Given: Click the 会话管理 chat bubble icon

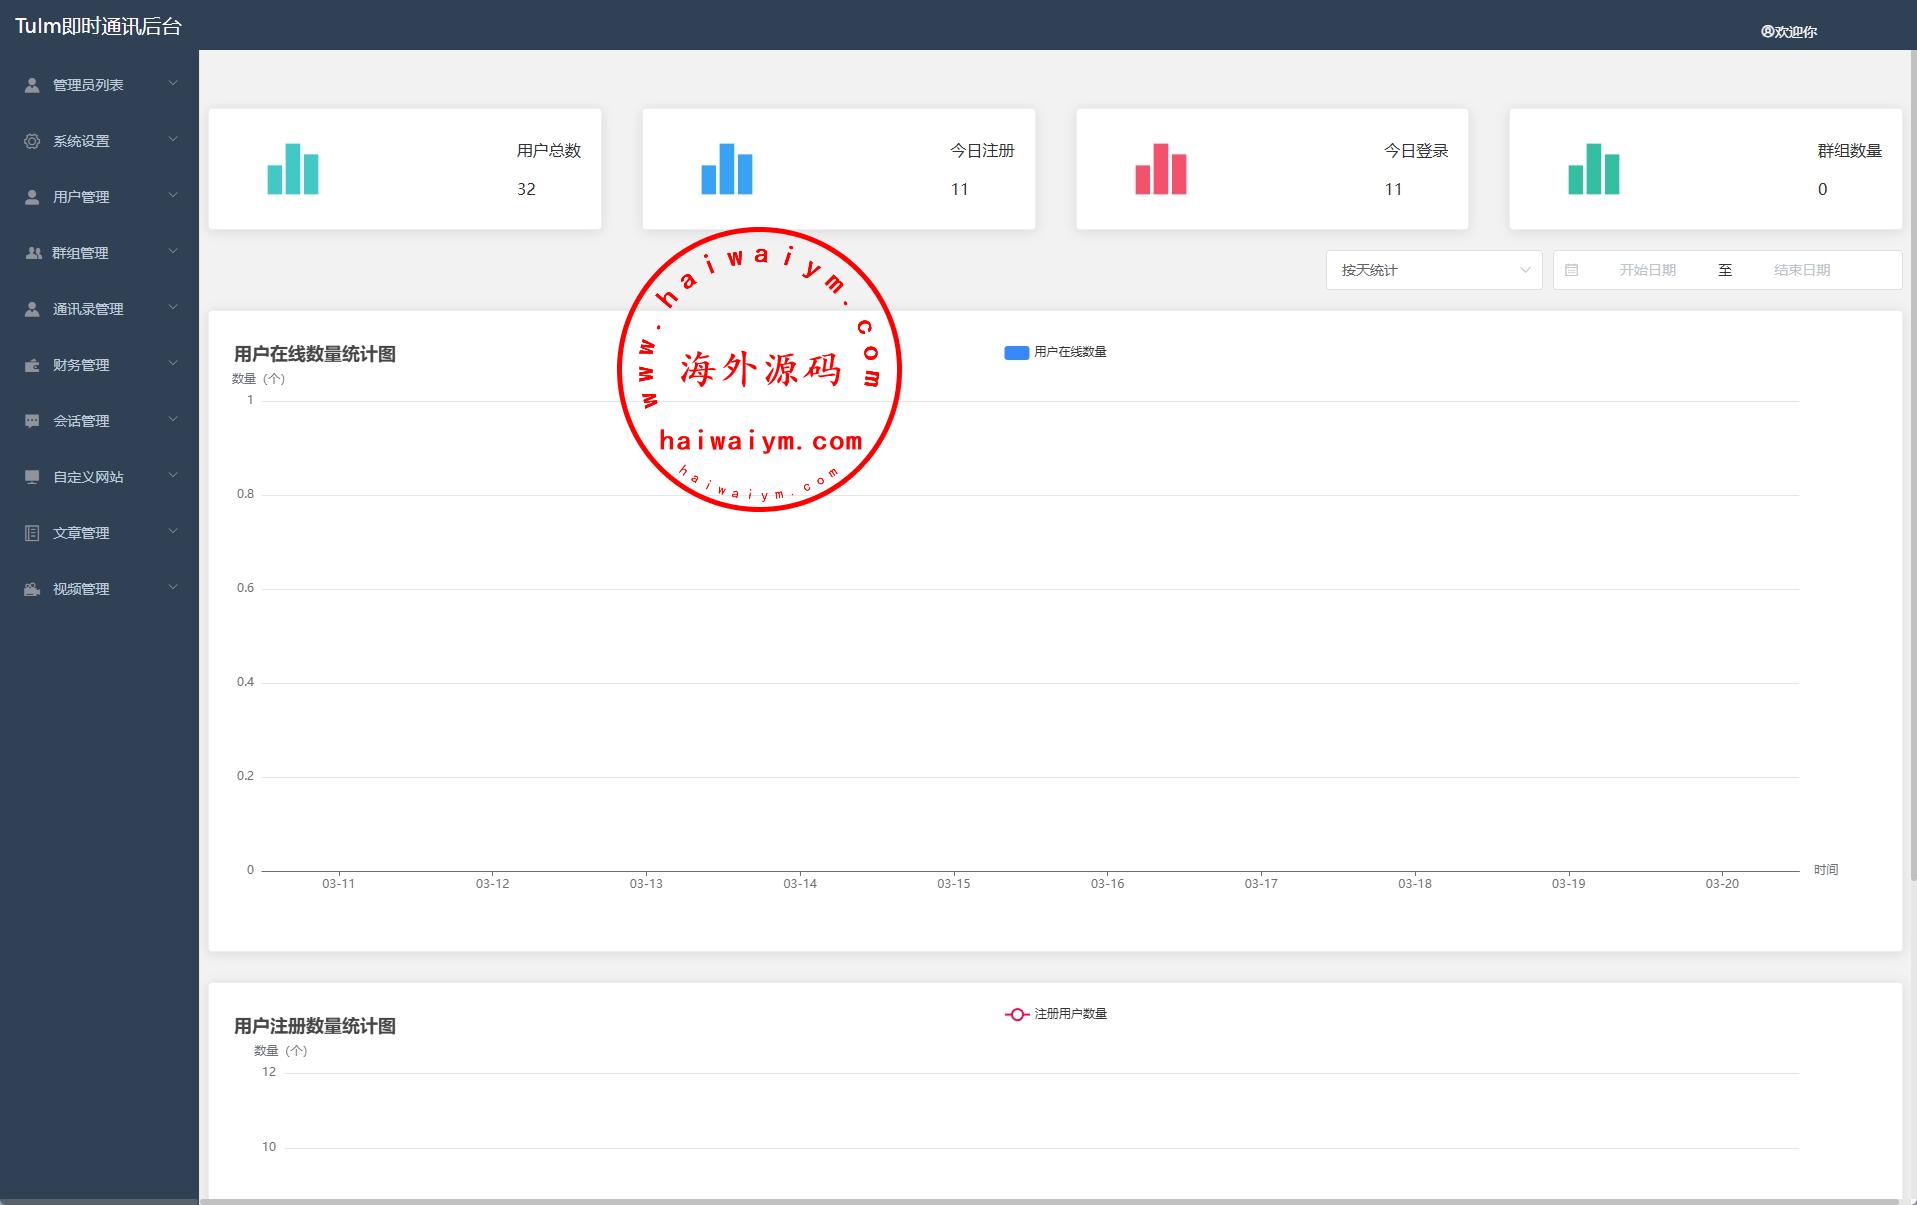Looking at the screenshot, I should [32, 421].
